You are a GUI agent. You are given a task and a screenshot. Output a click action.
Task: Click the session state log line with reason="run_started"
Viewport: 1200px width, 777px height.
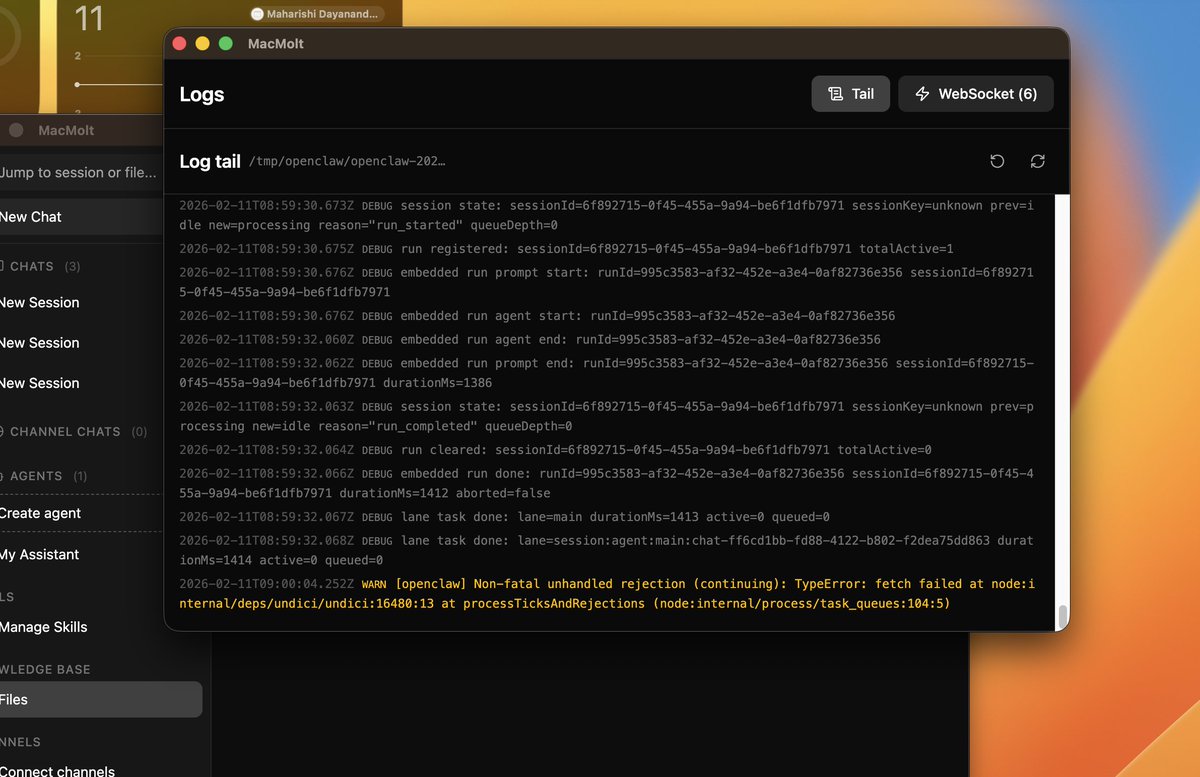[x=607, y=215]
